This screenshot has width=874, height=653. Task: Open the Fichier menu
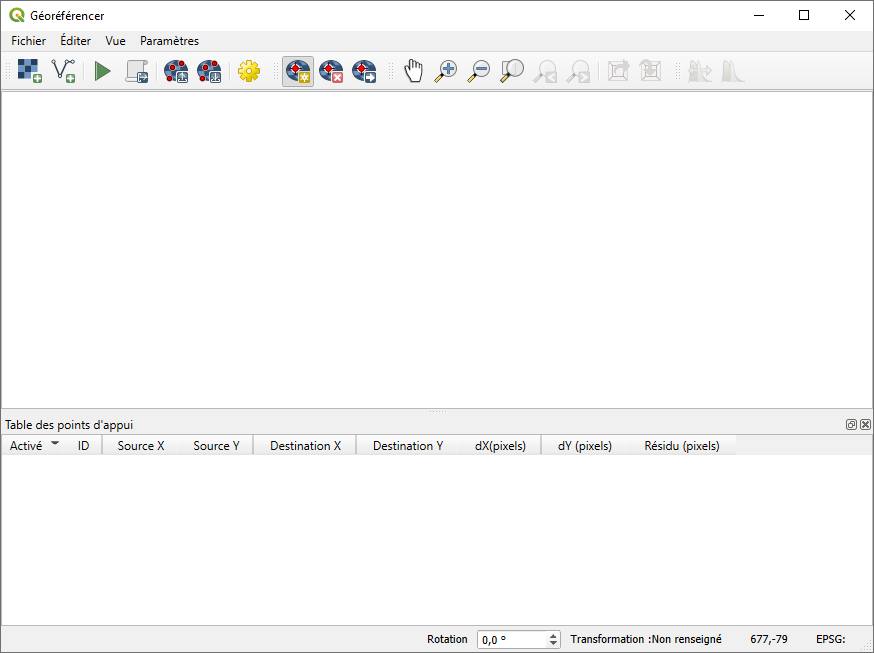click(x=29, y=41)
